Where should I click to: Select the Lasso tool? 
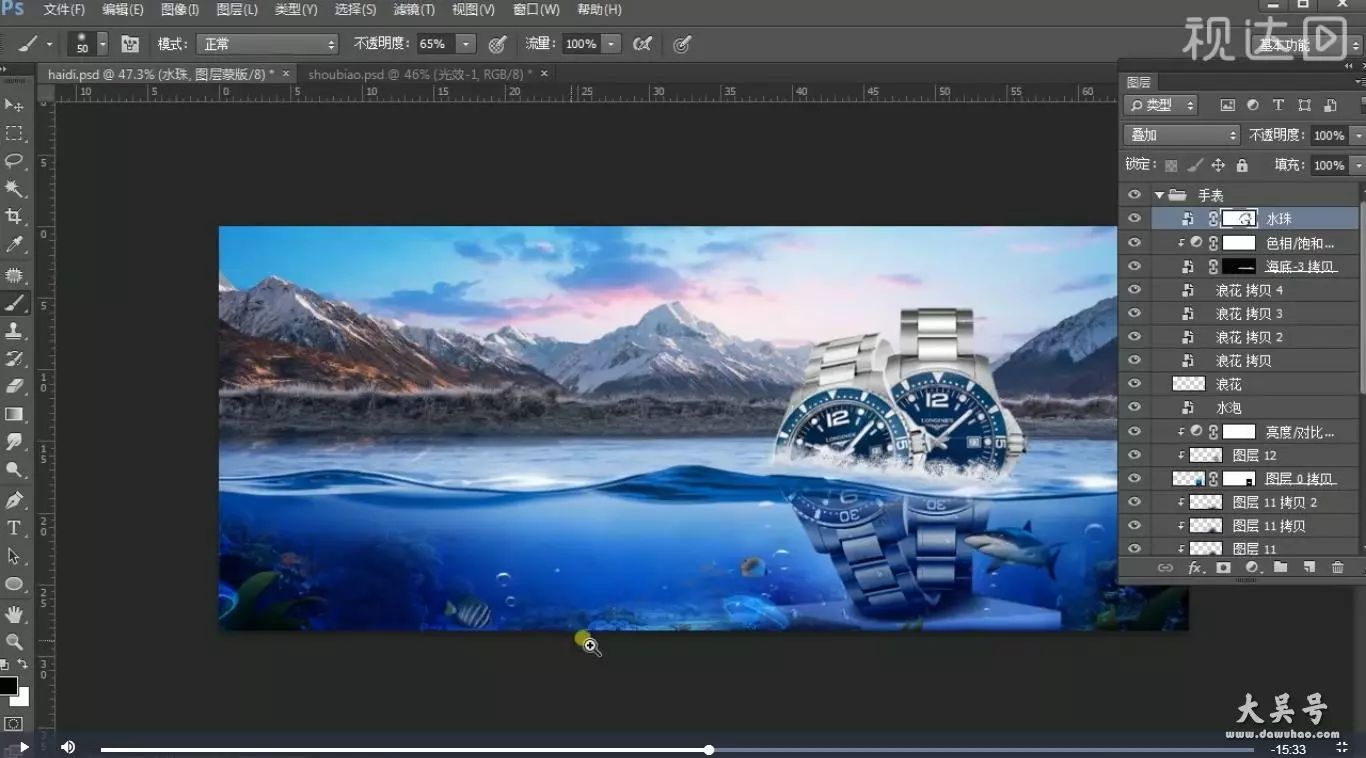click(x=14, y=161)
